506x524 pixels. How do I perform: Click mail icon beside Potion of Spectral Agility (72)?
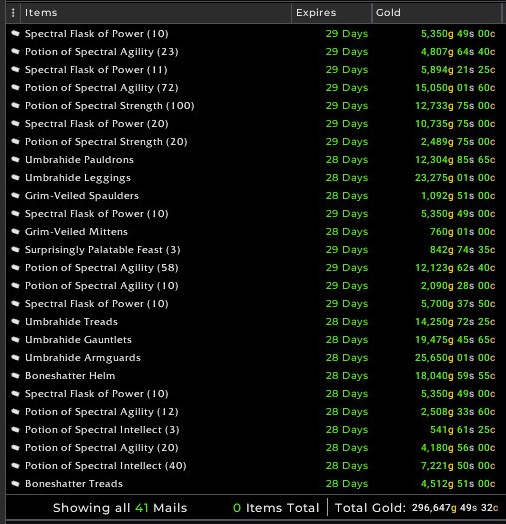(15, 88)
